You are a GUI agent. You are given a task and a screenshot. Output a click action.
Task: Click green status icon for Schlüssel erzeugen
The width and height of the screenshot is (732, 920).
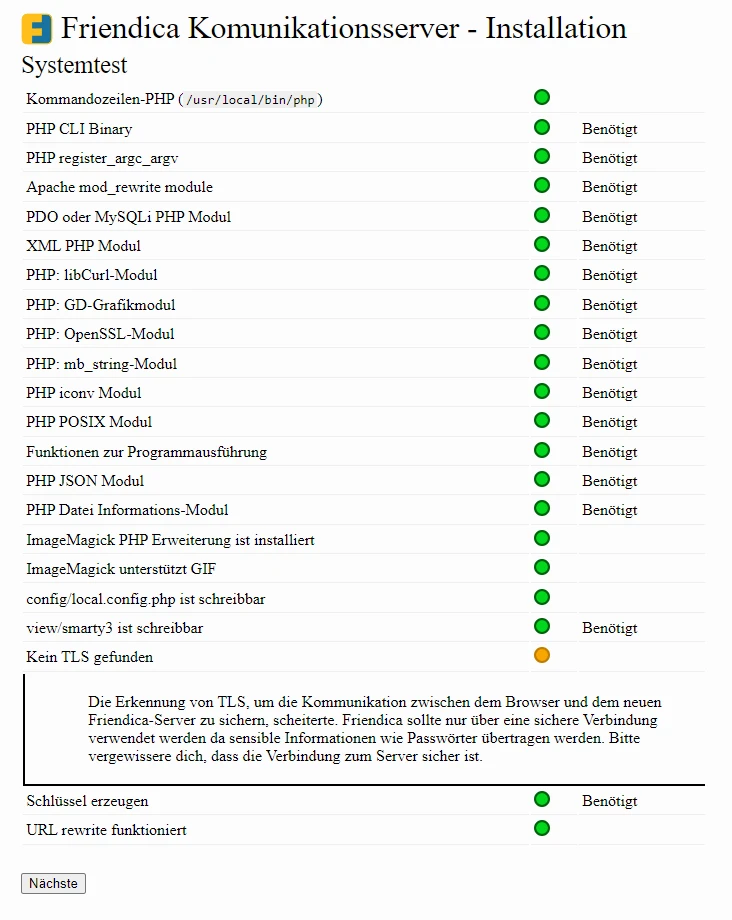[x=542, y=800]
